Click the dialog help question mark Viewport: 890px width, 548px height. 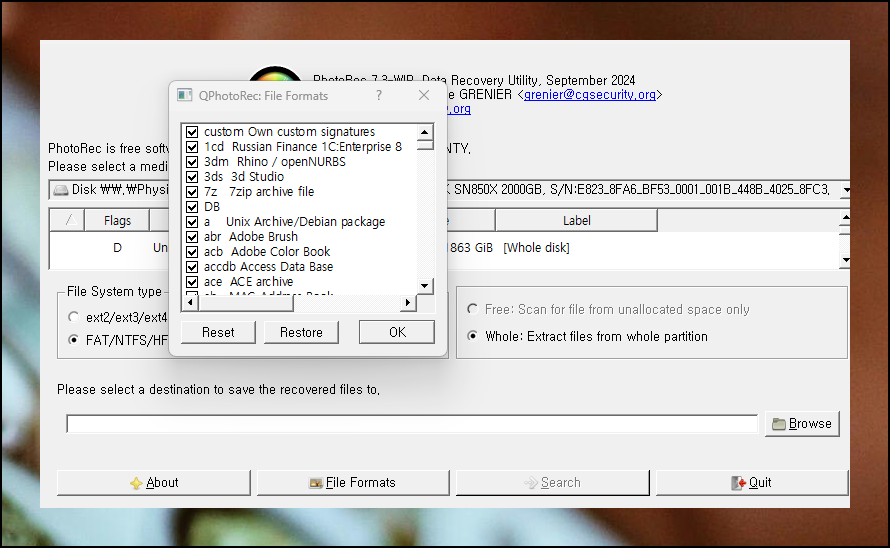379,95
